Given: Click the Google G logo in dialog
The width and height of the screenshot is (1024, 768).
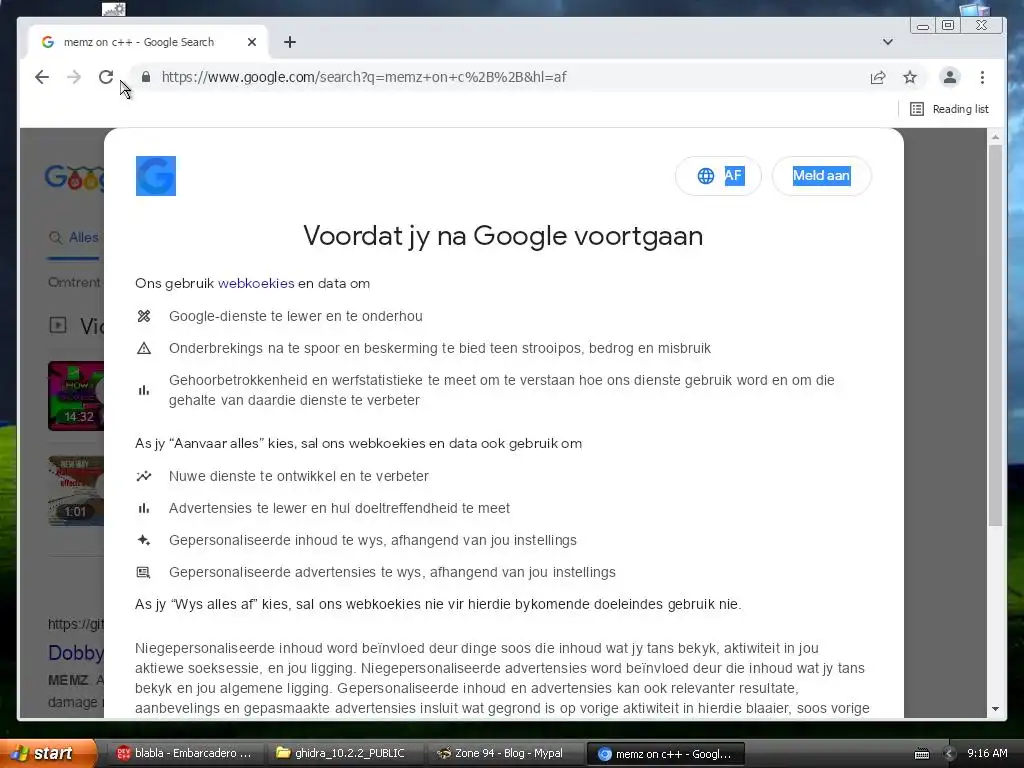Looking at the screenshot, I should 155,176.
